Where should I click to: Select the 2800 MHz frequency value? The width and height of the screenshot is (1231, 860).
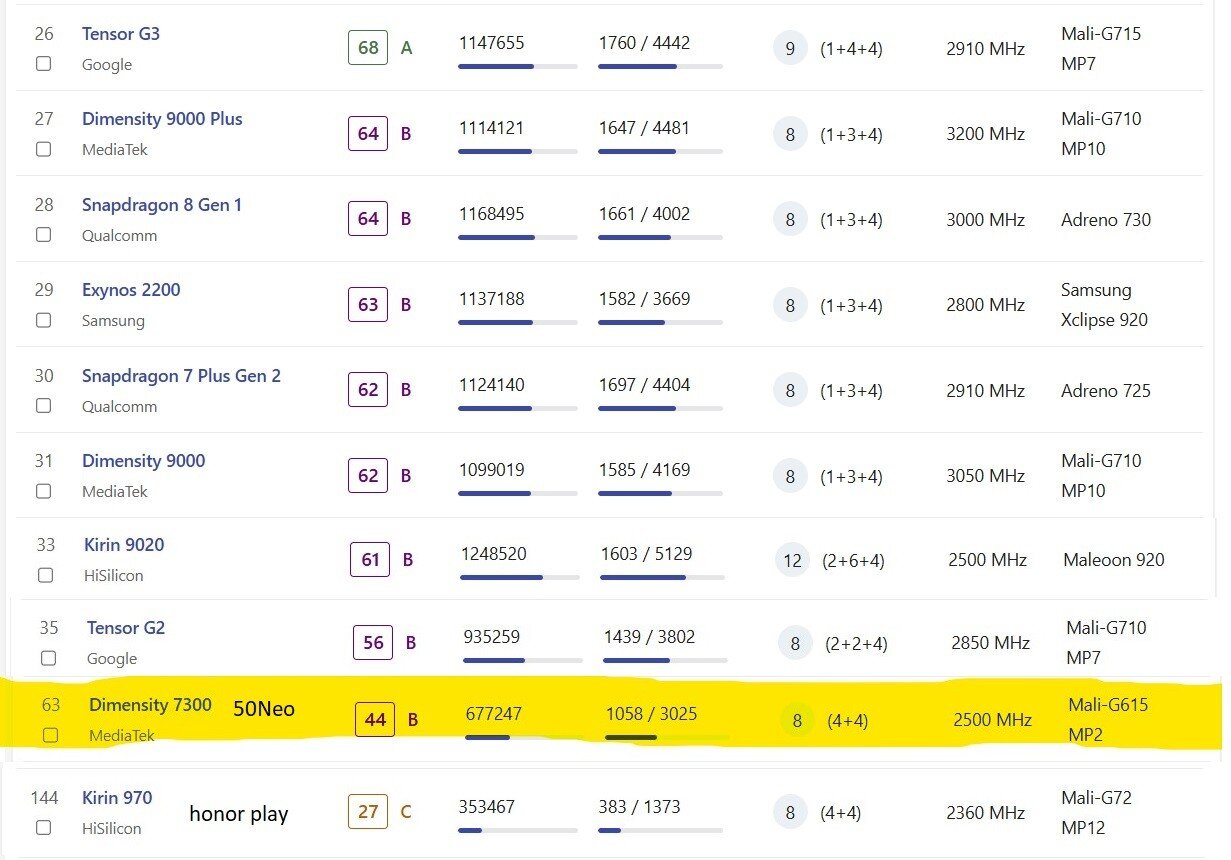pos(986,305)
